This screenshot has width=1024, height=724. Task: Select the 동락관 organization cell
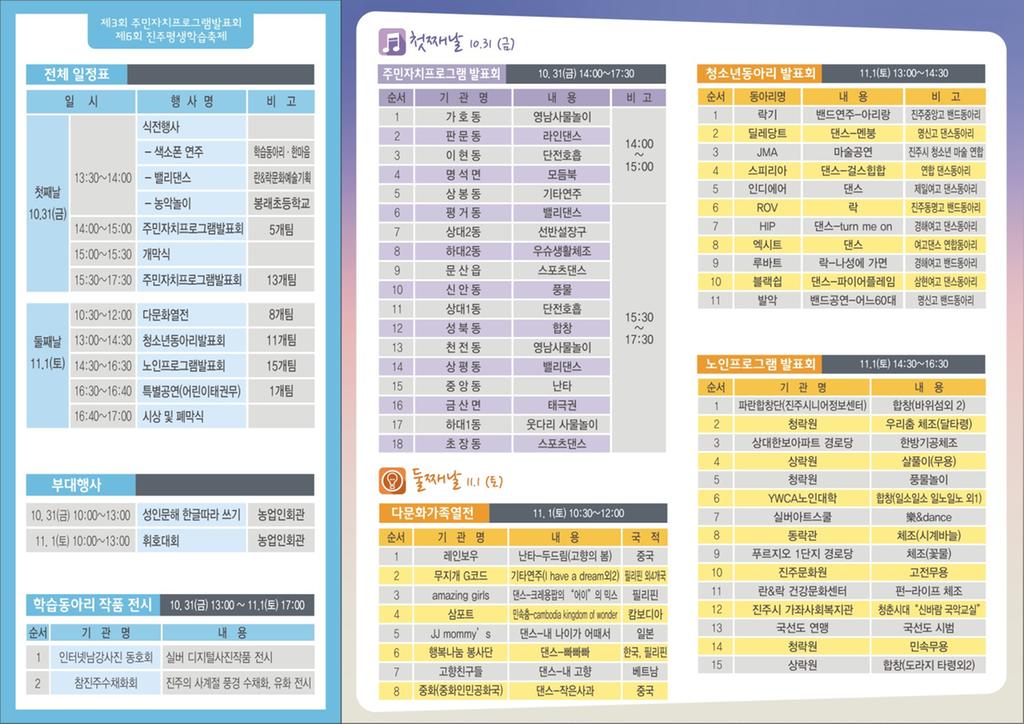tap(802, 535)
